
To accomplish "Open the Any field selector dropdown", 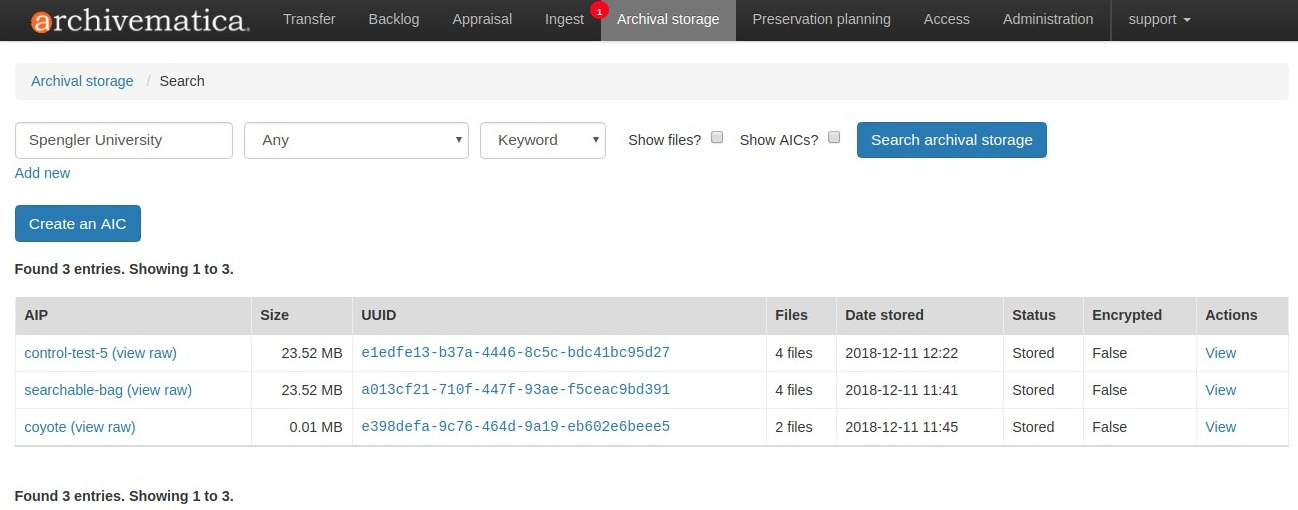I will [x=356, y=140].
